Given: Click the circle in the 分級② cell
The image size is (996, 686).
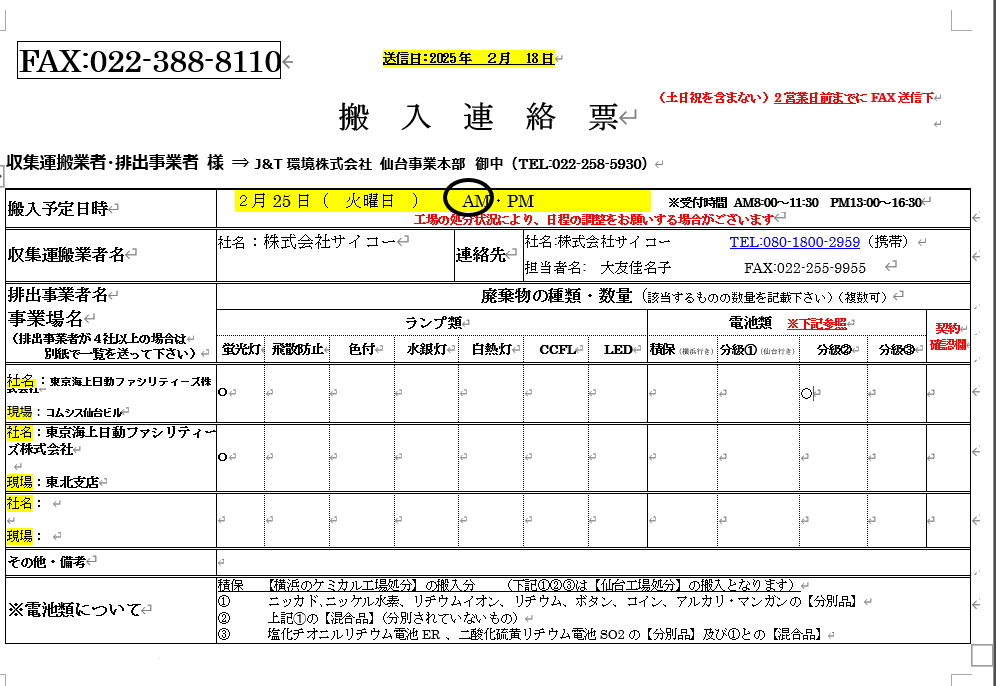Looking at the screenshot, I should (x=807, y=393).
